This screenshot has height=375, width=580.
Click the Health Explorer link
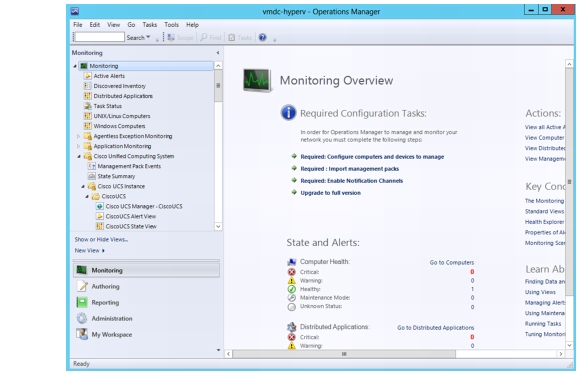point(544,222)
